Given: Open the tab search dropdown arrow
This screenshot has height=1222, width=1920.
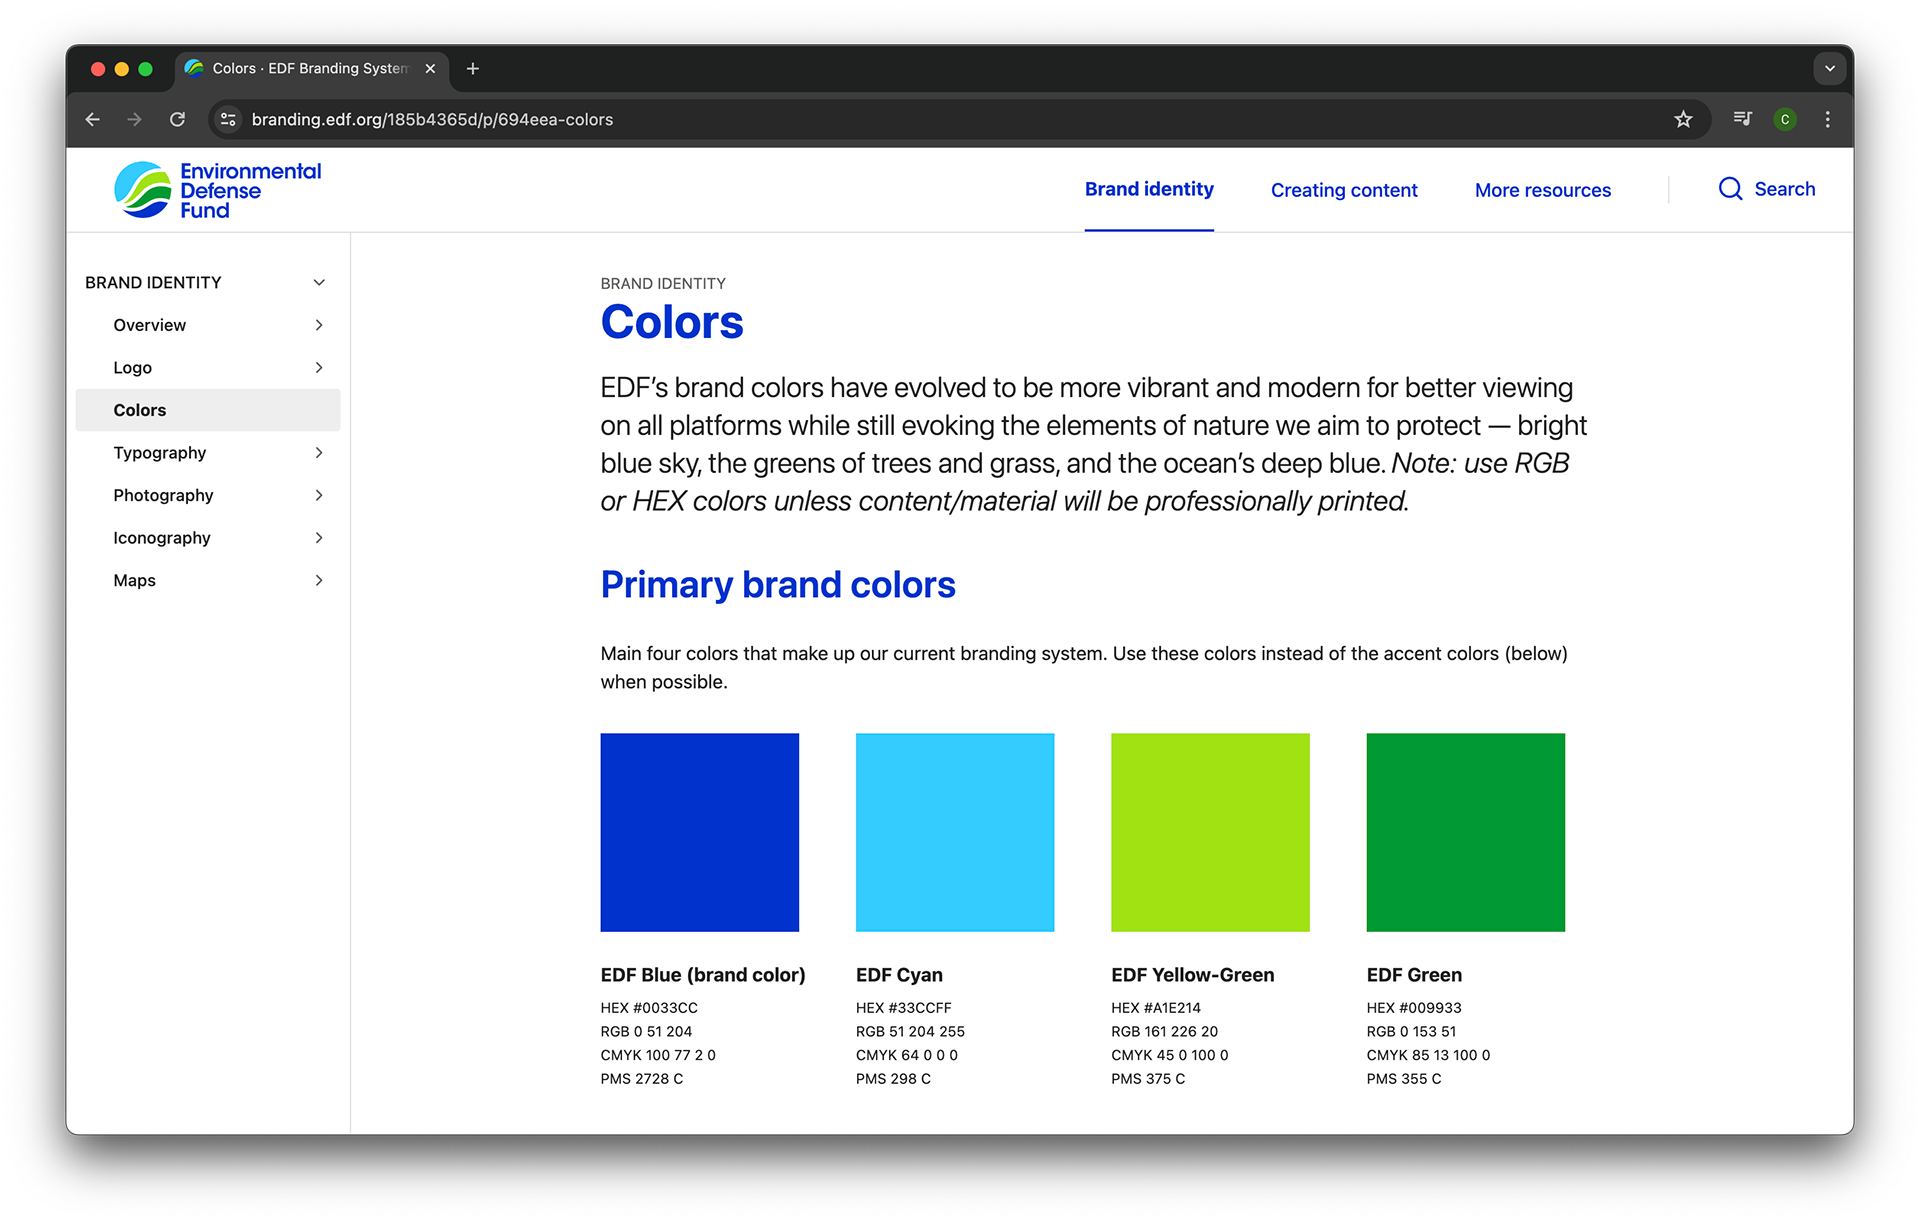Looking at the screenshot, I should 1829,68.
